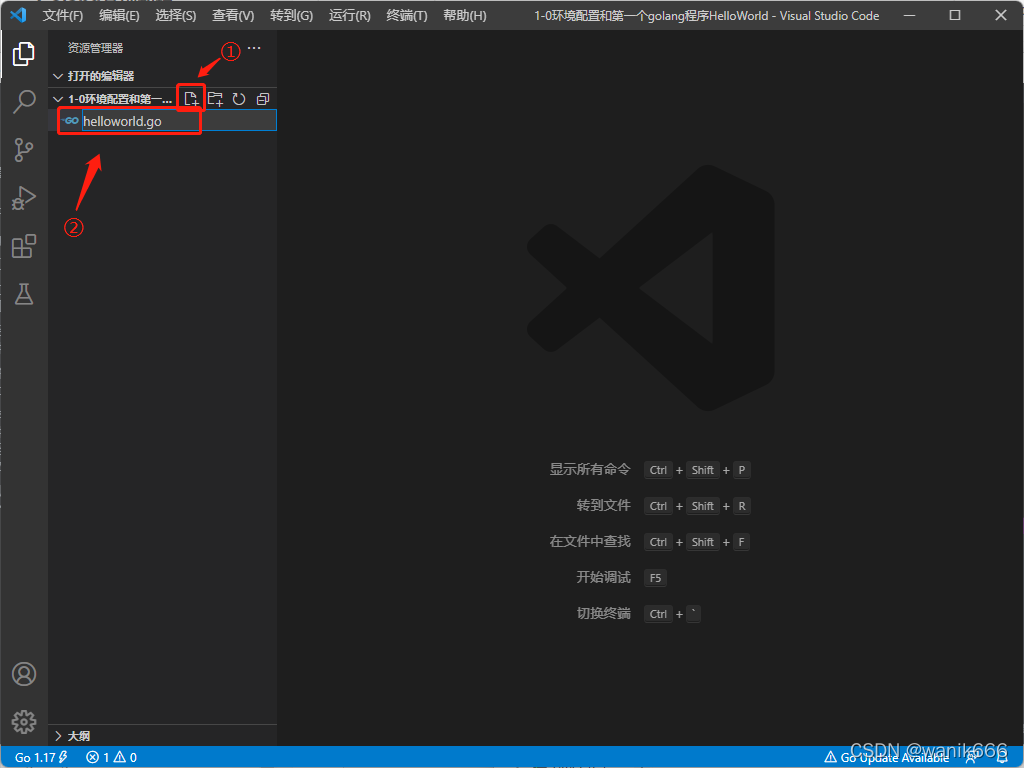Open the Explorer view in activity bar

(x=24, y=54)
